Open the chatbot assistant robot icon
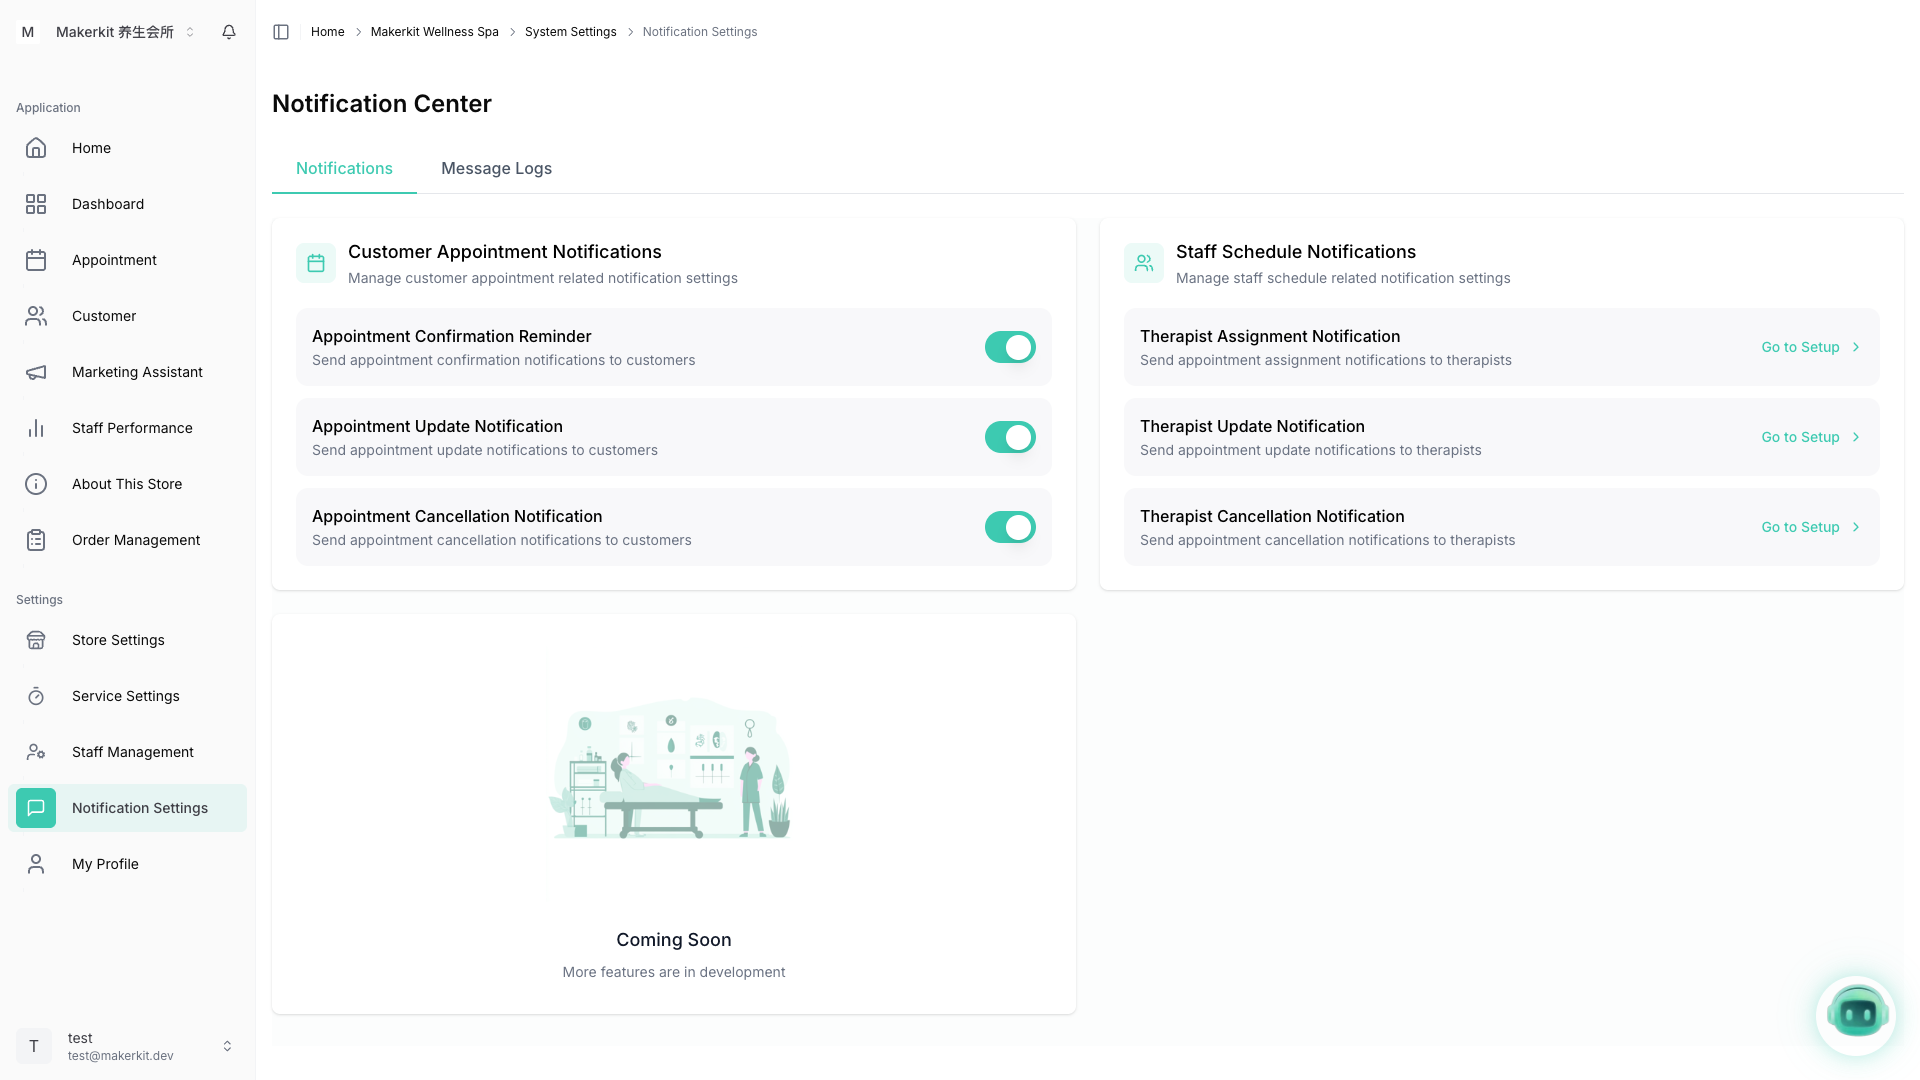The image size is (1920, 1080). [x=1856, y=1015]
